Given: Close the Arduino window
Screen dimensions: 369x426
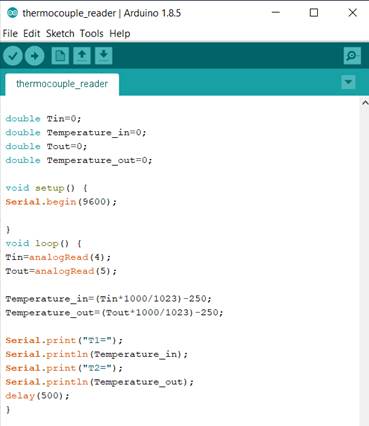Looking at the screenshot, I should pos(352,13).
